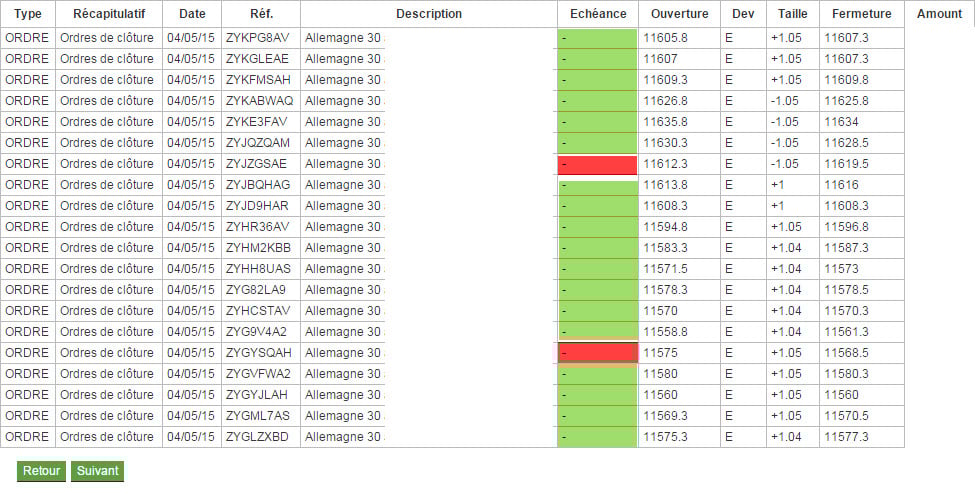The width and height of the screenshot is (975, 494).
Task: Select the Echéance column header
Action: tap(598, 14)
